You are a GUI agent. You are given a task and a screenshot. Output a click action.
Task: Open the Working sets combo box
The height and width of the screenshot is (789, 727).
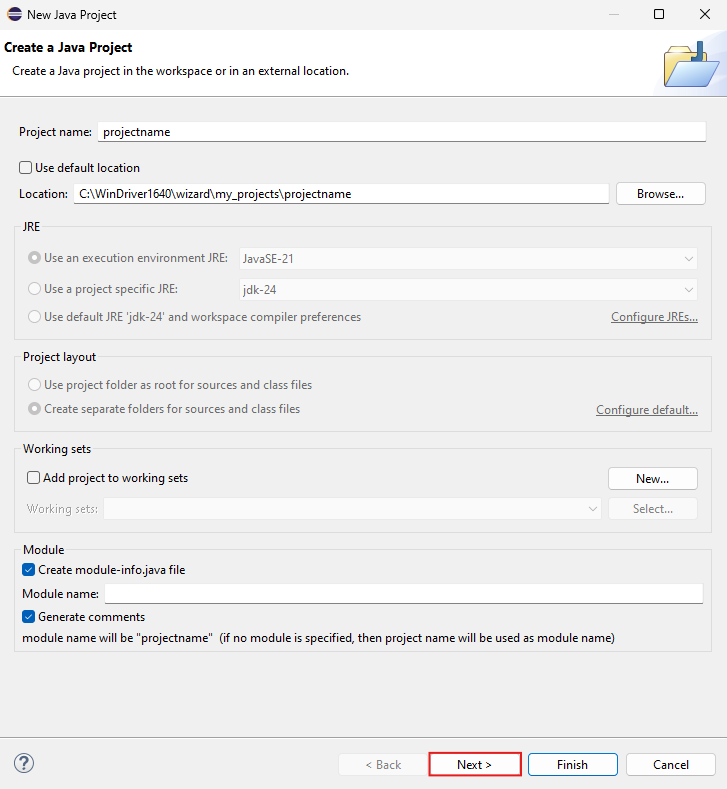[352, 509]
